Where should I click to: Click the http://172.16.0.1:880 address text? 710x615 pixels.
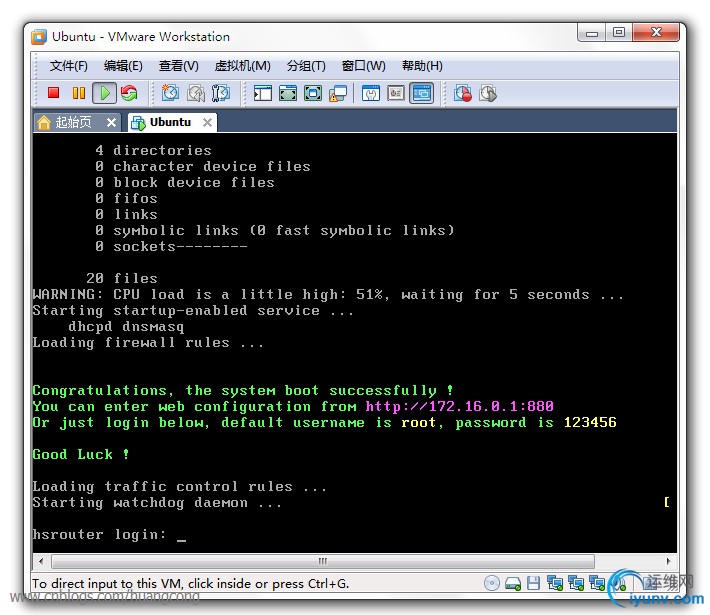click(x=460, y=406)
